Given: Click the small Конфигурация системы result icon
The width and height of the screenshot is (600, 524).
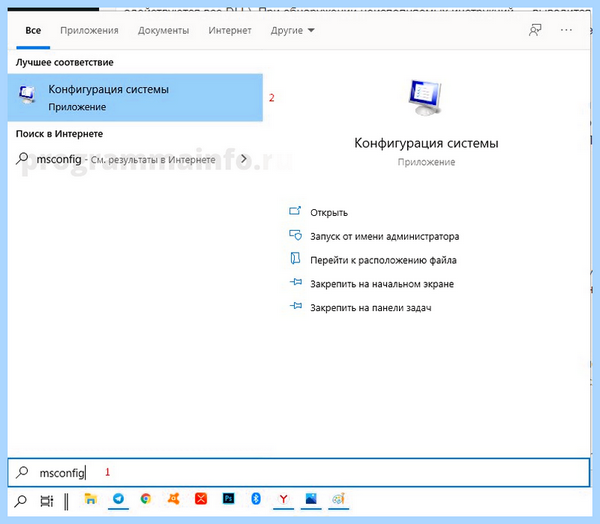Looking at the screenshot, I should (27, 94).
